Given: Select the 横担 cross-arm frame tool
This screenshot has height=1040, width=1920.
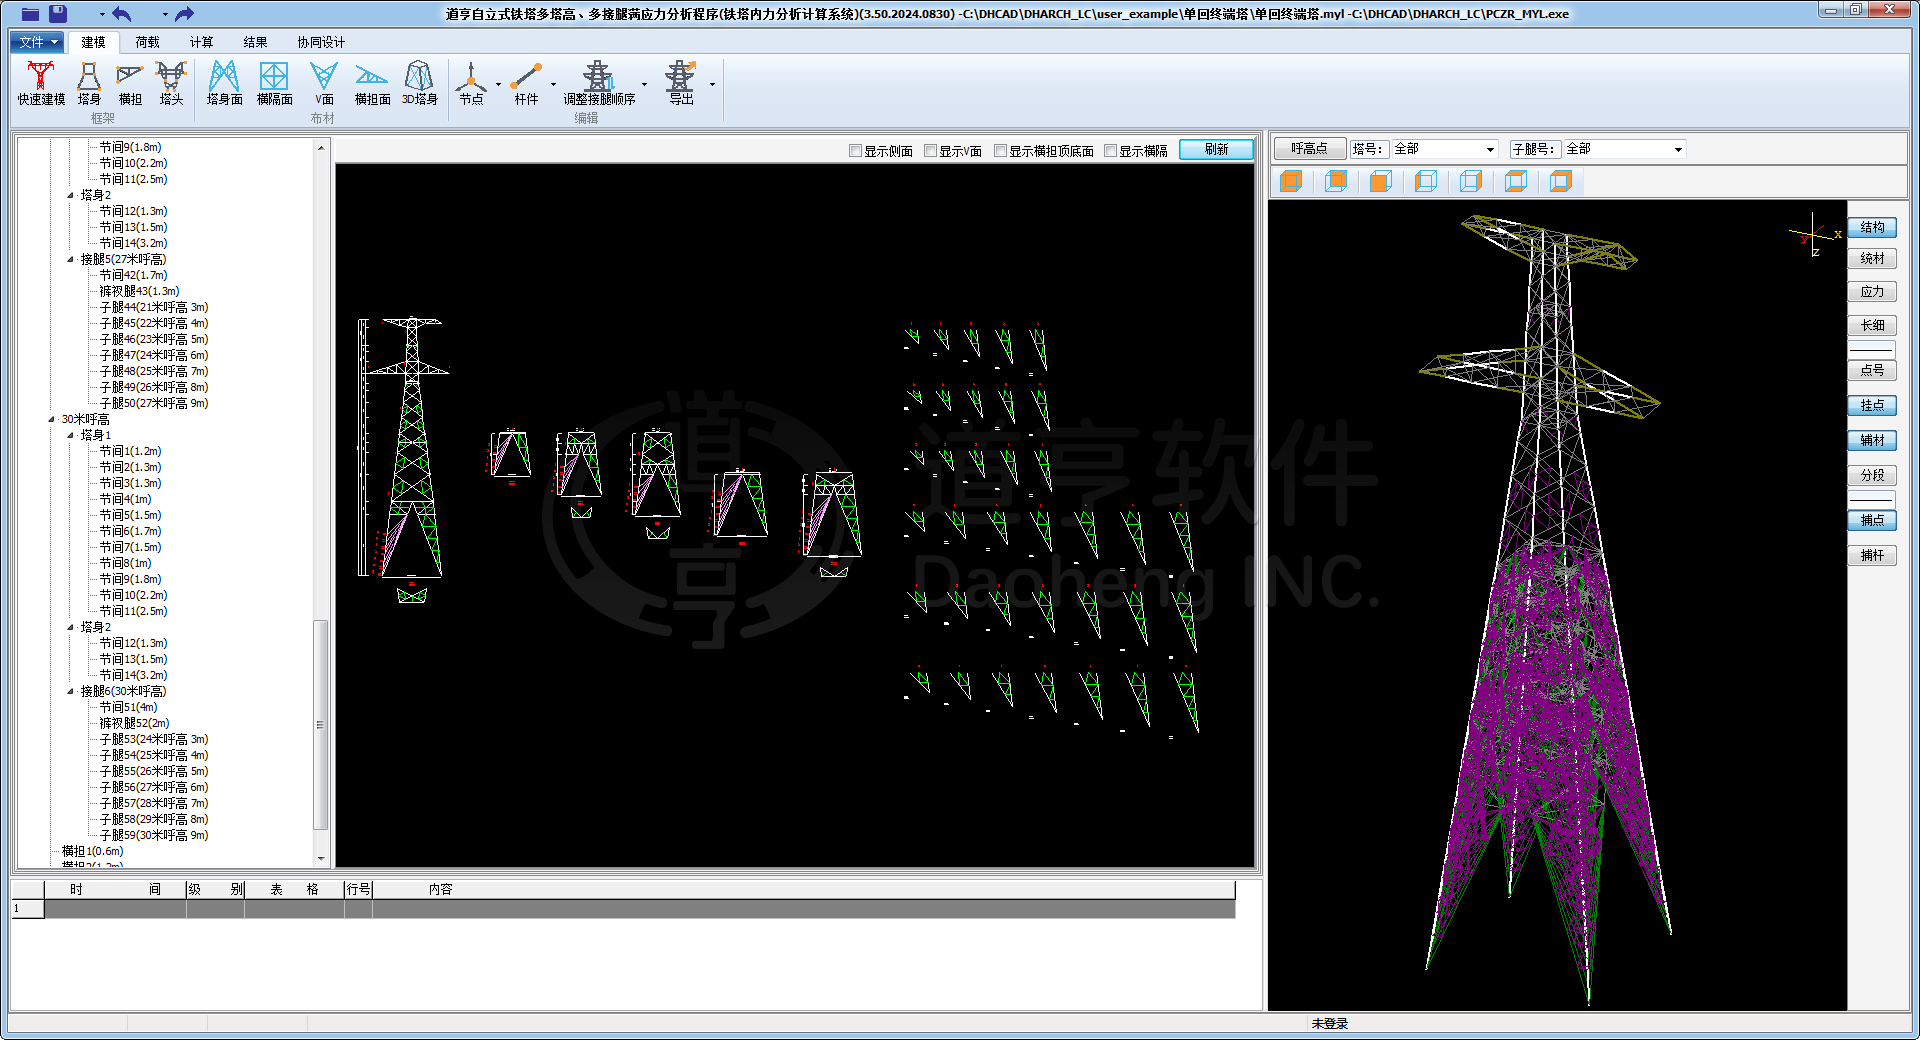Looking at the screenshot, I should [130, 83].
